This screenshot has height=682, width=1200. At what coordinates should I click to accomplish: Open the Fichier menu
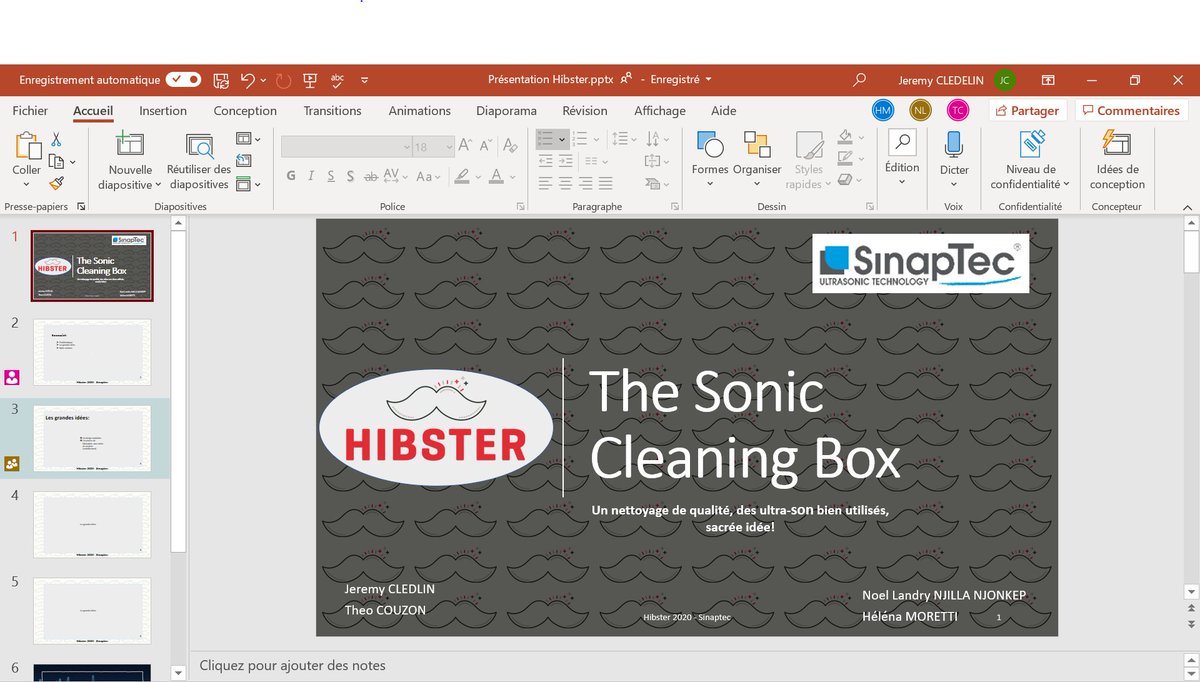tap(30, 111)
